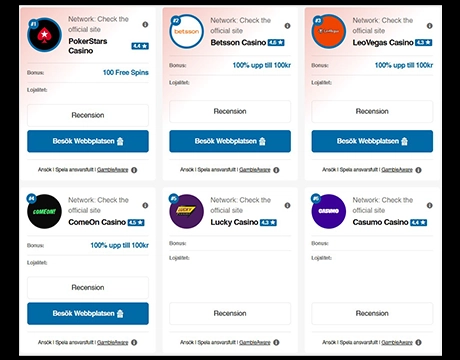Open info icon beside Betsson network text

click(287, 26)
